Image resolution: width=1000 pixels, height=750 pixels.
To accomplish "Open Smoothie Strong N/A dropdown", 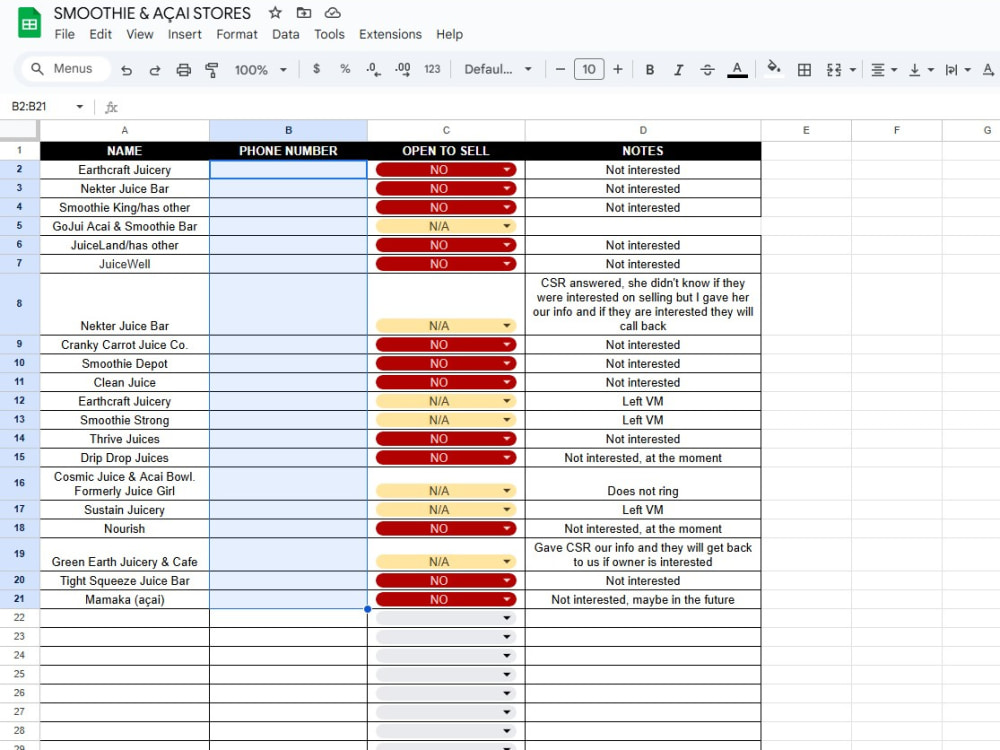I will pyautogui.click(x=446, y=420).
